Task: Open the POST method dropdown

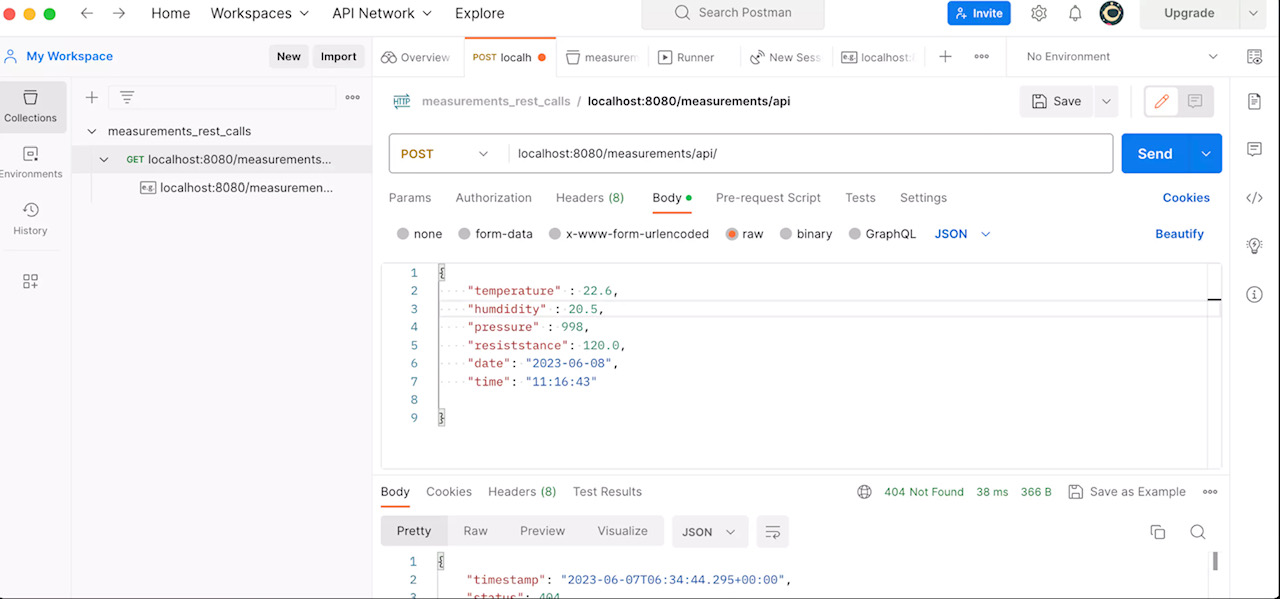Action: (444, 153)
